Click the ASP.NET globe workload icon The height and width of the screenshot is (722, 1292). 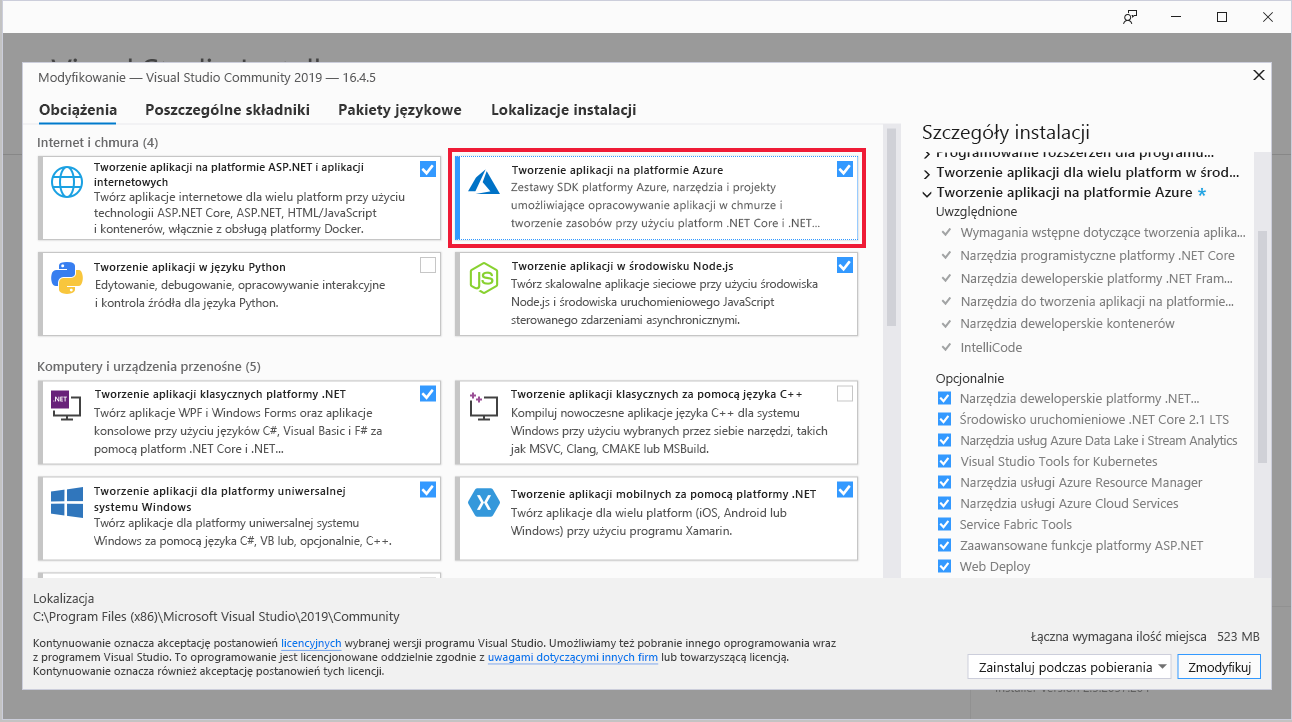click(68, 183)
